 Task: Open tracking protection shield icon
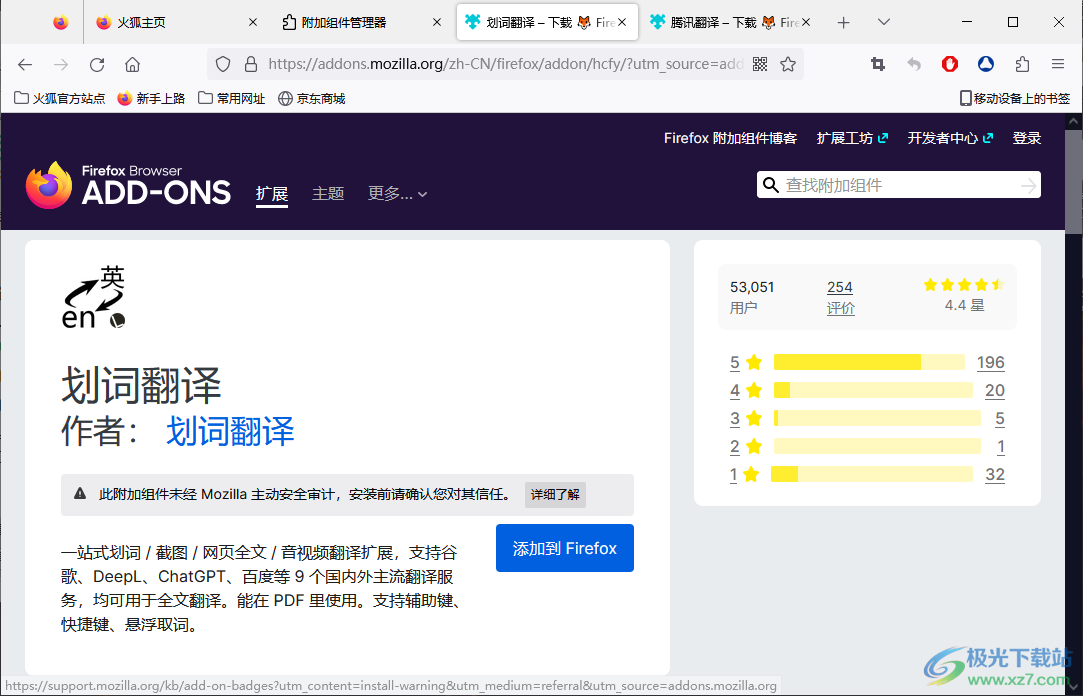click(223, 64)
